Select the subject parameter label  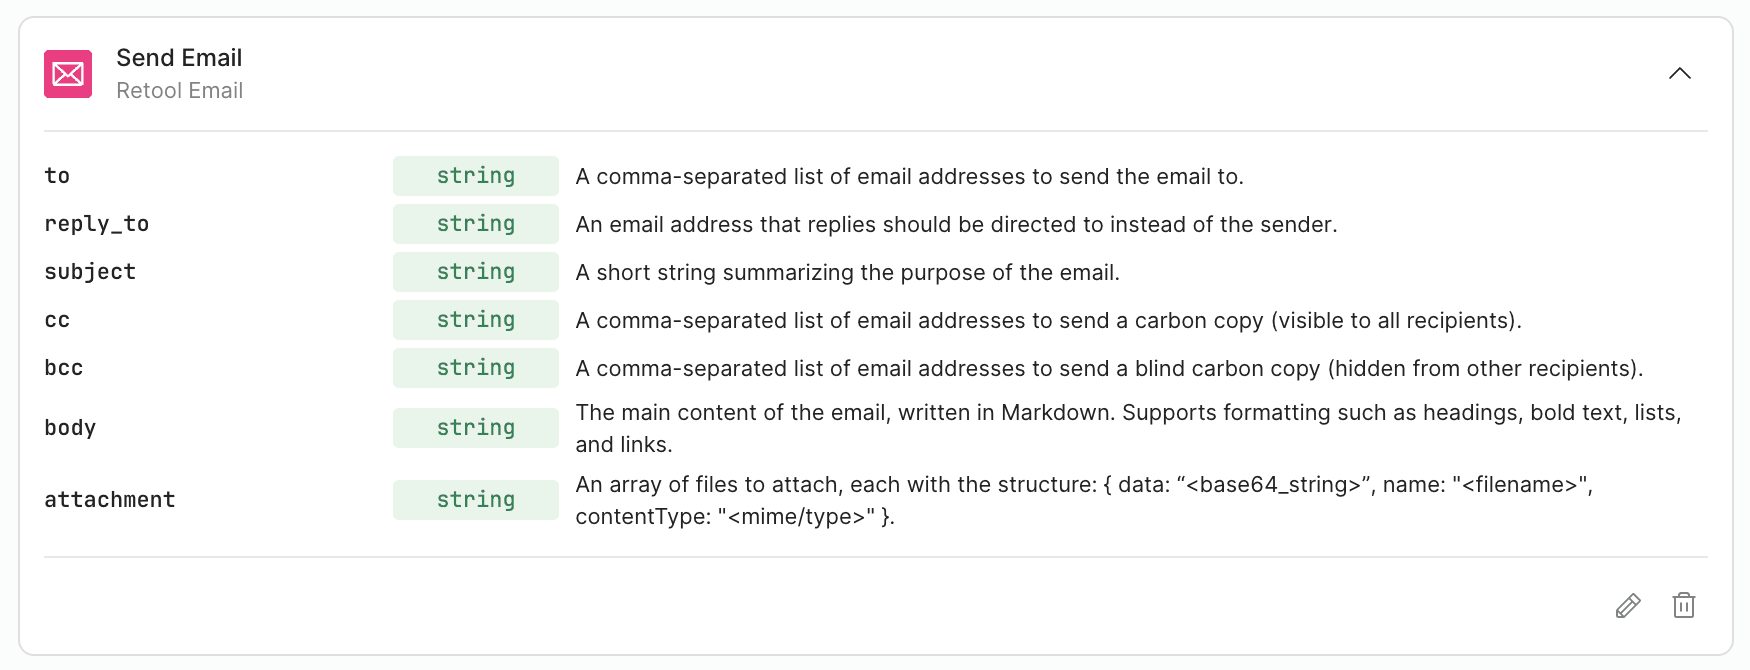pyautogui.click(x=89, y=271)
